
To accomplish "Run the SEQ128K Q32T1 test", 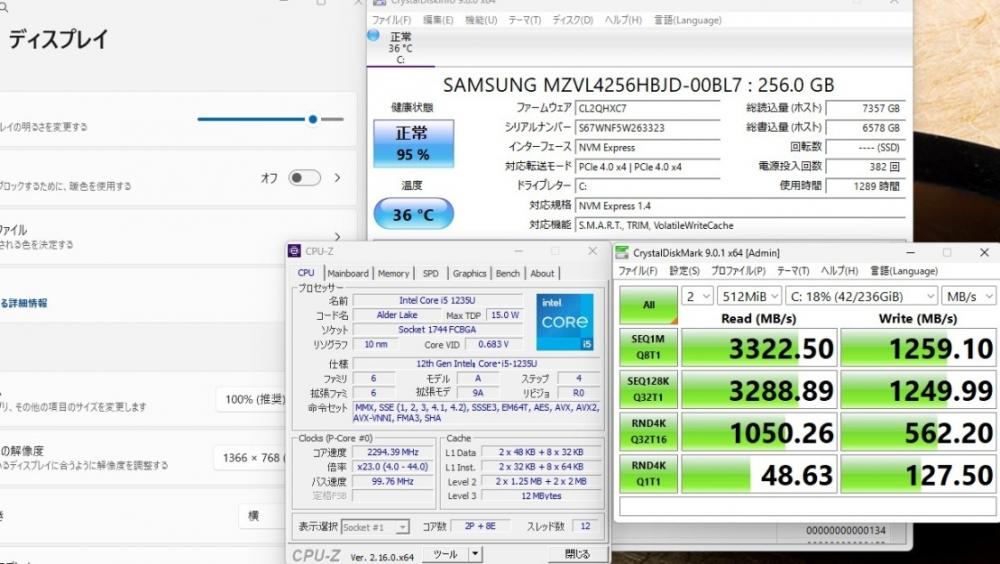I will [648, 389].
